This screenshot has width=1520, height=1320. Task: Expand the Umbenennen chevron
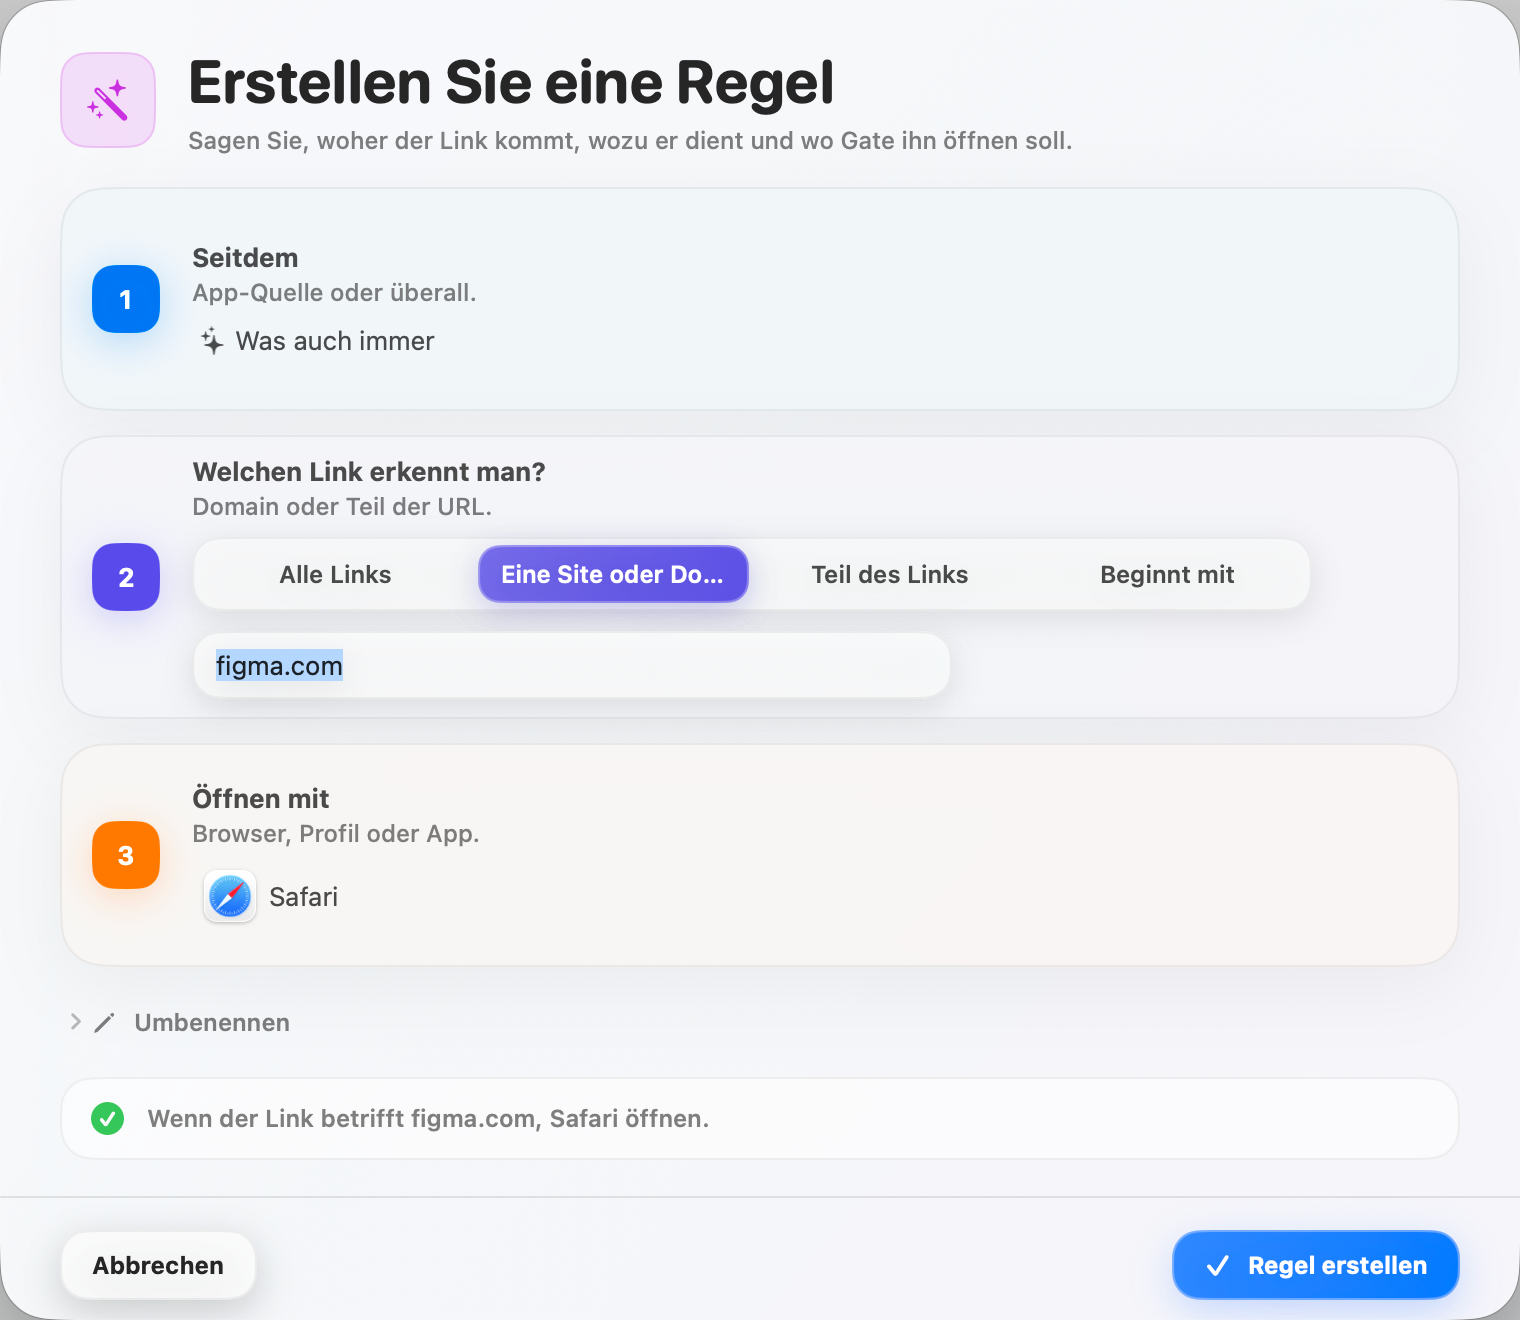(x=75, y=1022)
